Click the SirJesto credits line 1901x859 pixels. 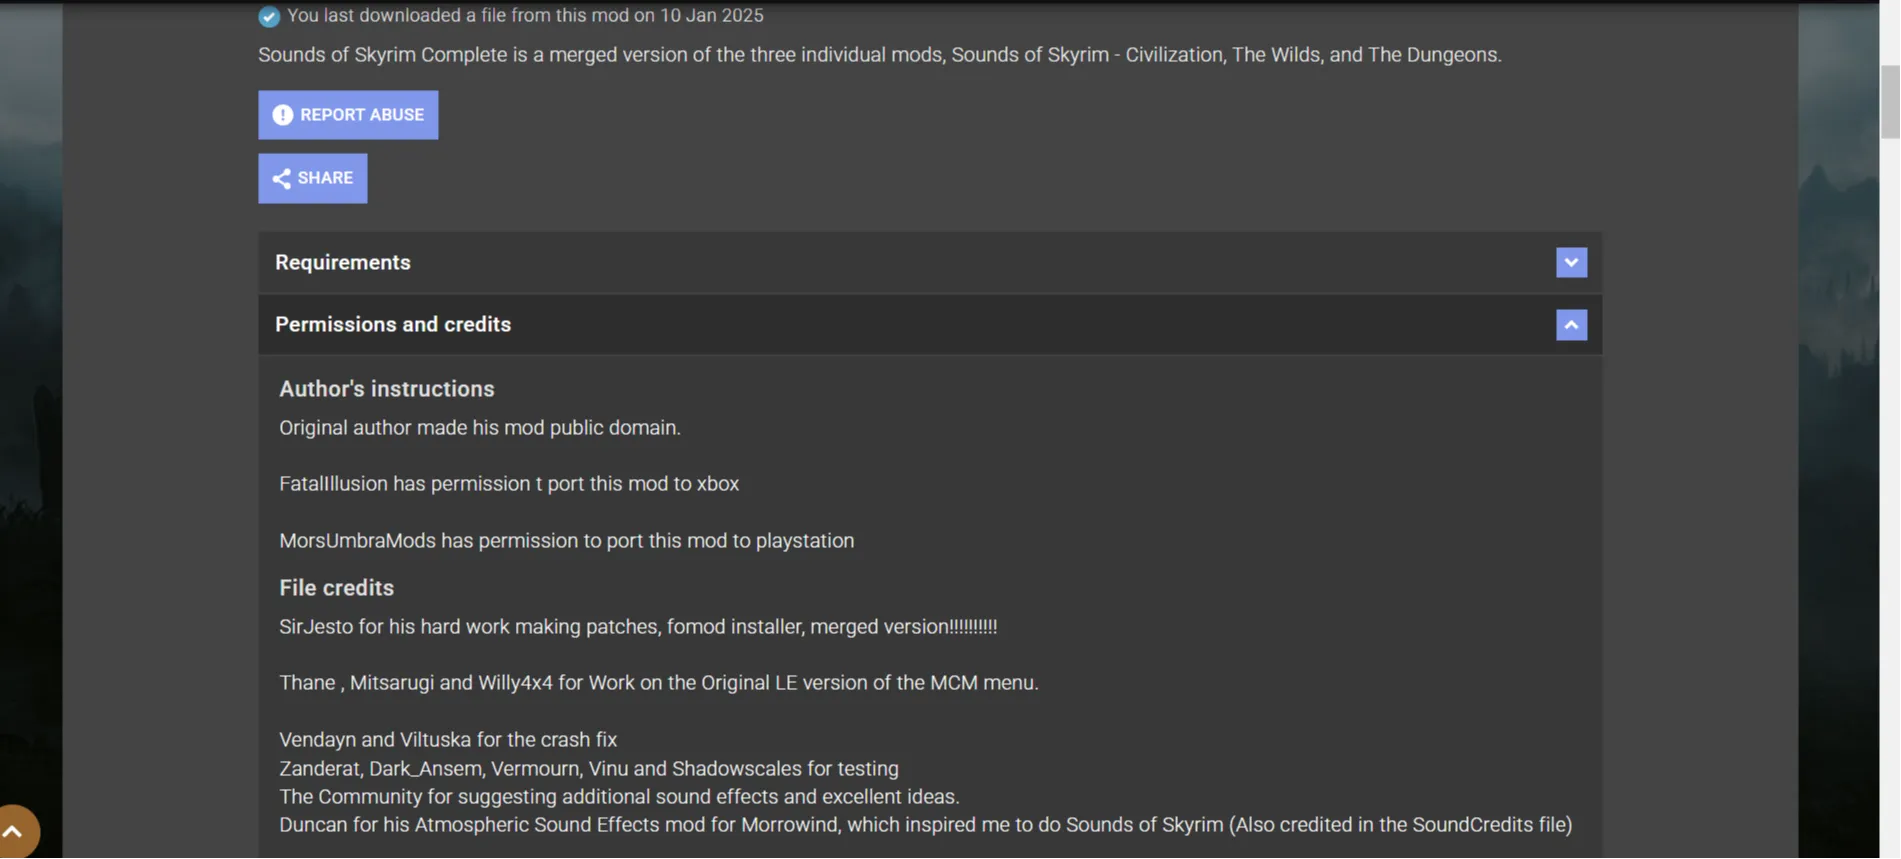coord(638,627)
